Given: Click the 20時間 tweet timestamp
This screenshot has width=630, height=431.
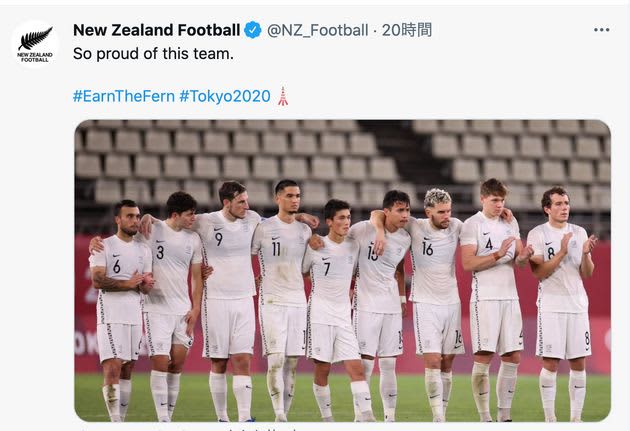Looking at the screenshot, I should tap(406, 30).
